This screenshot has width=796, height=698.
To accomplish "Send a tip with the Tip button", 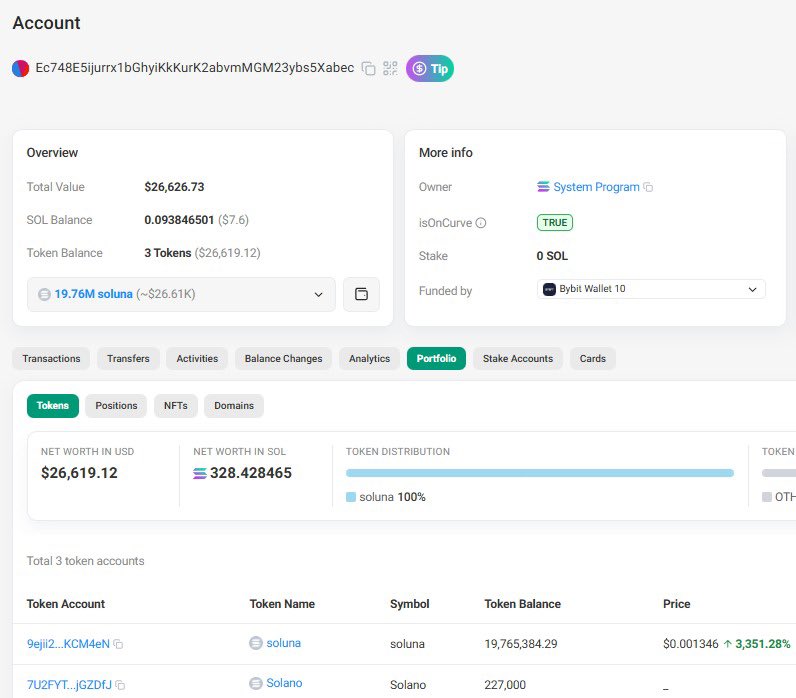I will (x=430, y=69).
